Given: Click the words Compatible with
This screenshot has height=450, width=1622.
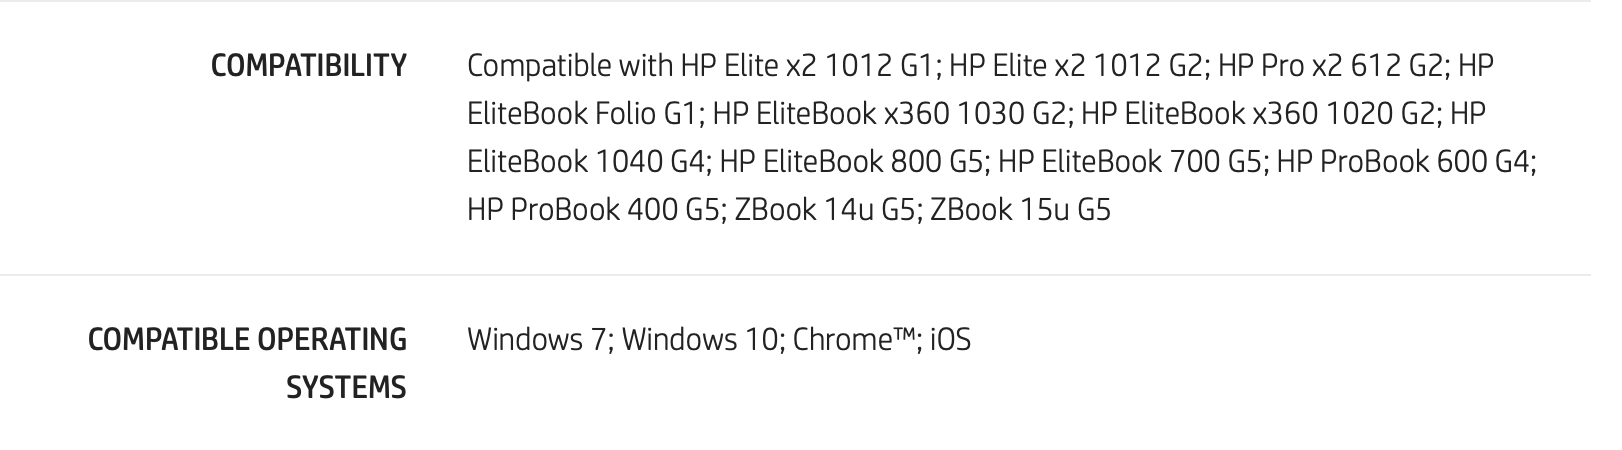Looking at the screenshot, I should point(570,66).
